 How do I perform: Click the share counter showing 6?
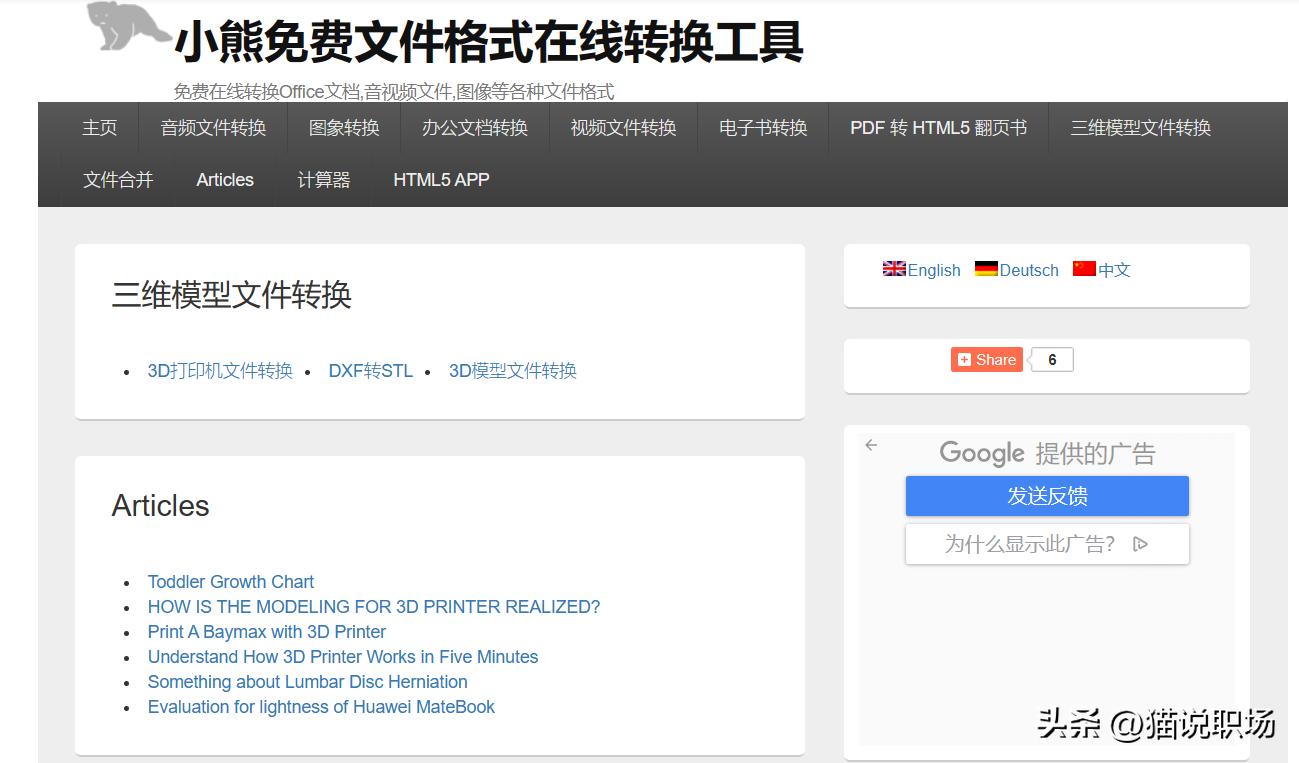[1051, 359]
